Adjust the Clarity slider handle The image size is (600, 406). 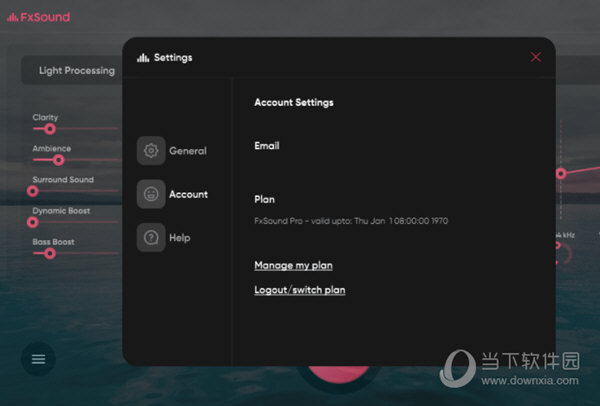[x=50, y=129]
